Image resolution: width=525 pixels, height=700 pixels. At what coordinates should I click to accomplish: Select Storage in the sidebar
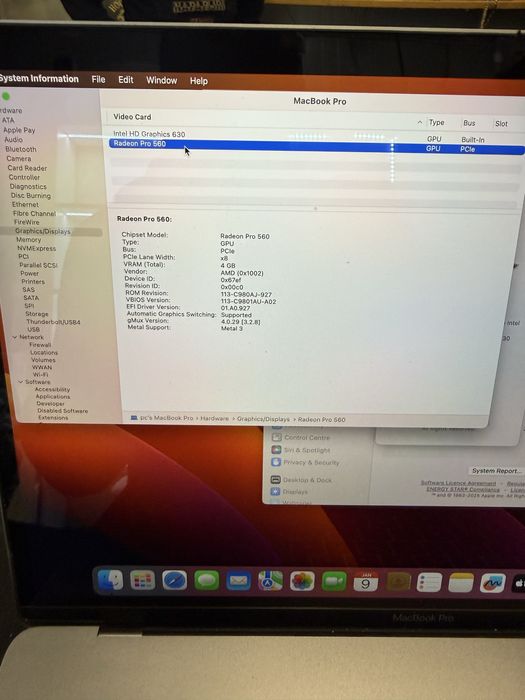(x=37, y=314)
